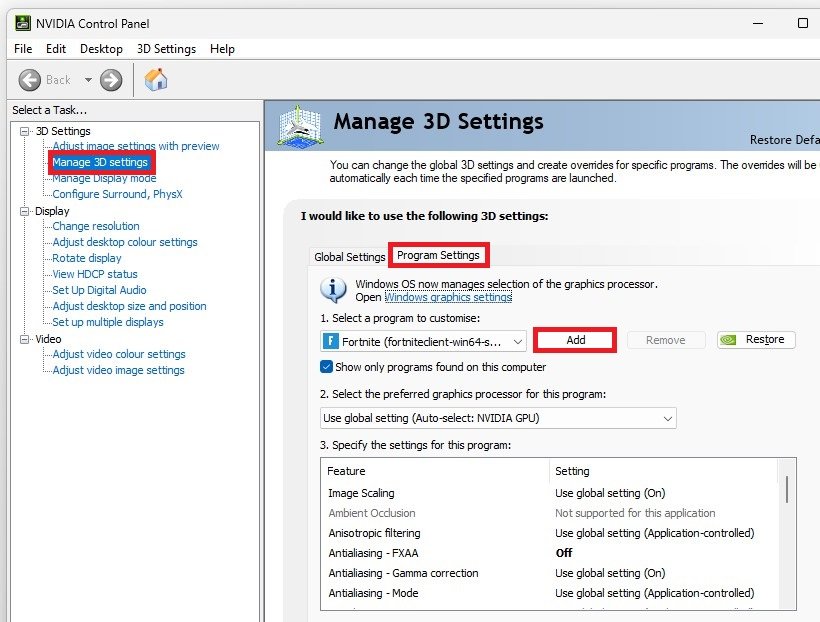
Task: Open the Help menu
Action: point(222,49)
